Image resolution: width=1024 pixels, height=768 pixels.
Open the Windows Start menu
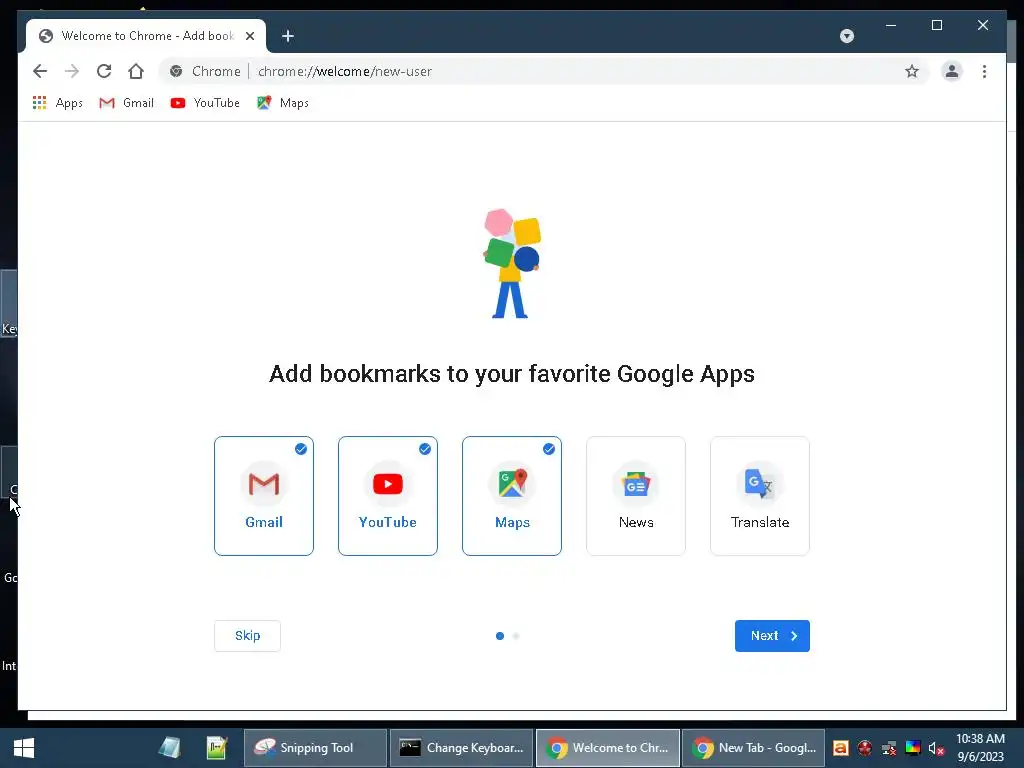pos(24,748)
